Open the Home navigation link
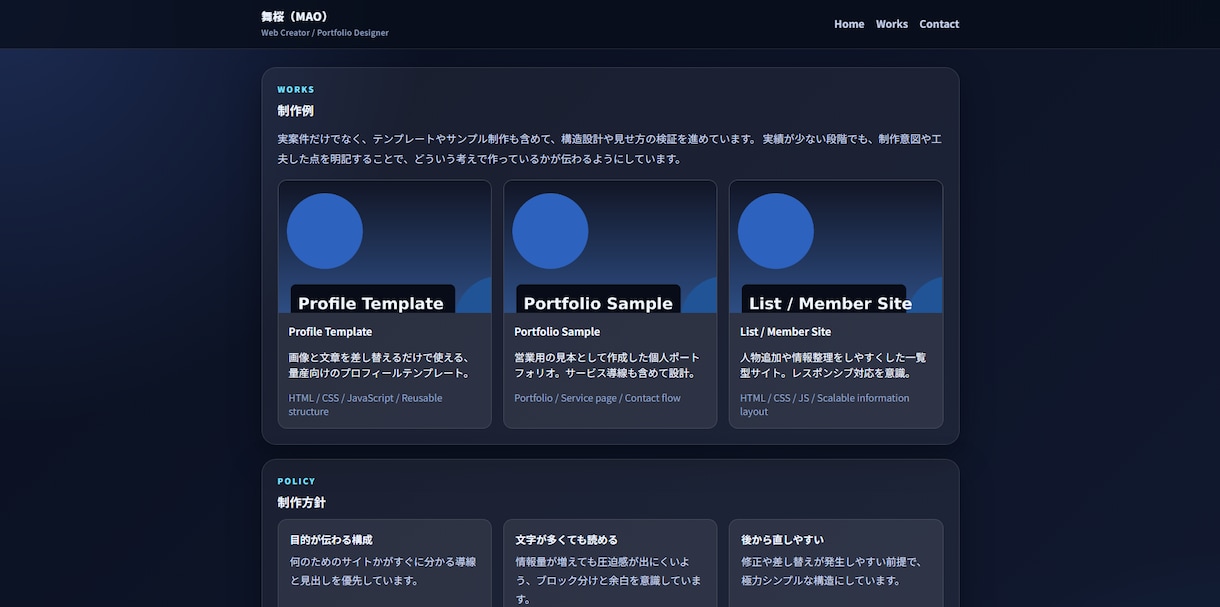 849,24
